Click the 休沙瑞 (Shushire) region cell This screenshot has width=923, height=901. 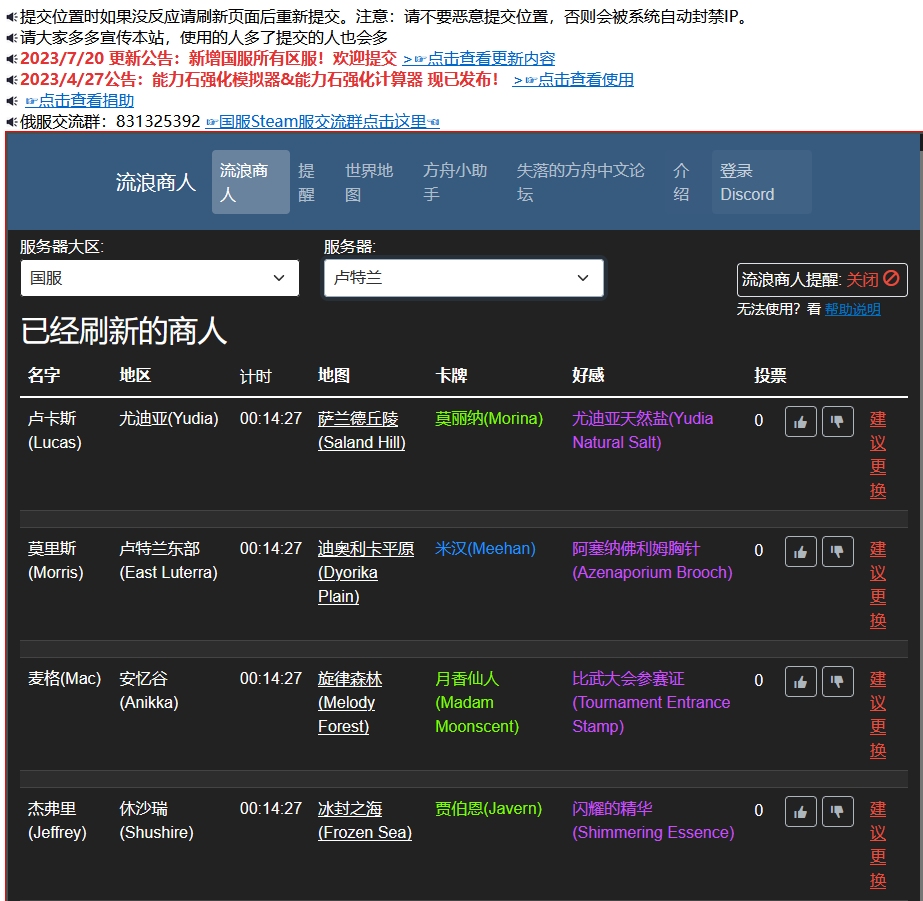coord(156,820)
